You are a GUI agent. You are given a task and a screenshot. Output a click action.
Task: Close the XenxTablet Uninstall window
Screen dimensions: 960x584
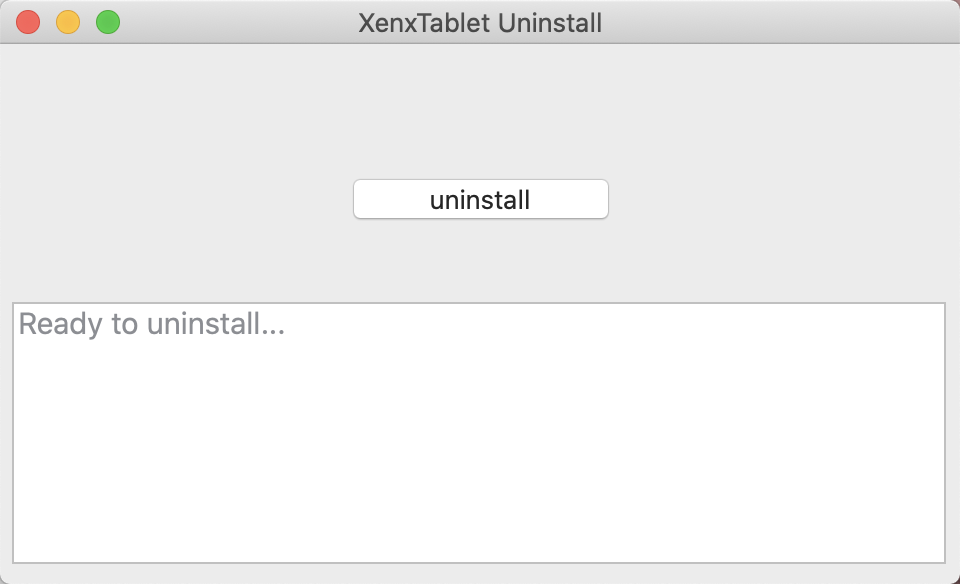(28, 22)
